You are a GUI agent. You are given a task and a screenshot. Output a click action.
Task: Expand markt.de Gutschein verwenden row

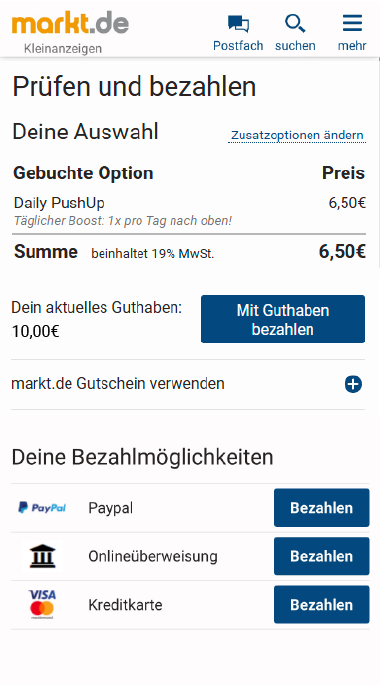188,384
